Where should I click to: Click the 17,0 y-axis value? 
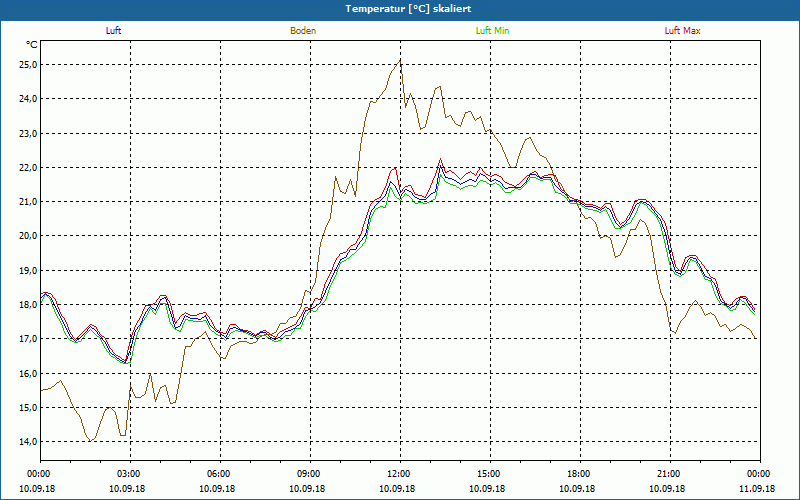(28, 339)
